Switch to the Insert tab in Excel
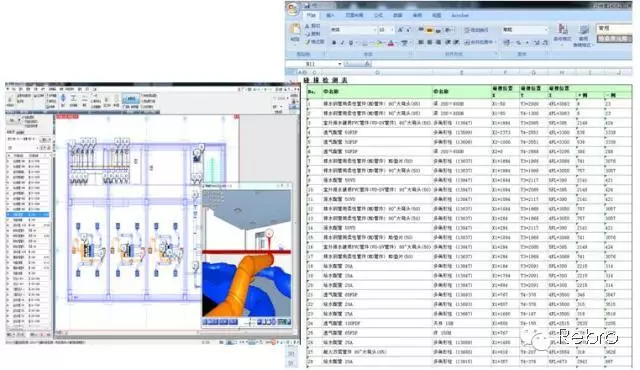Screen dimensions: 640x370 (330, 16)
